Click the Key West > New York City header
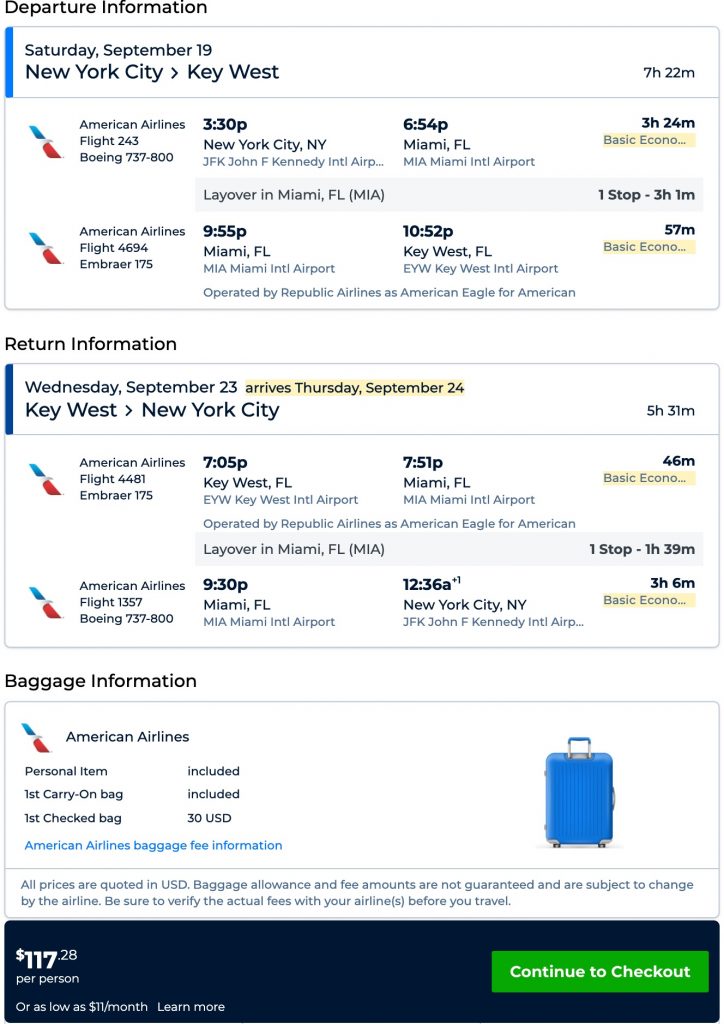This screenshot has width=724, height=1024. pyautogui.click(x=152, y=410)
